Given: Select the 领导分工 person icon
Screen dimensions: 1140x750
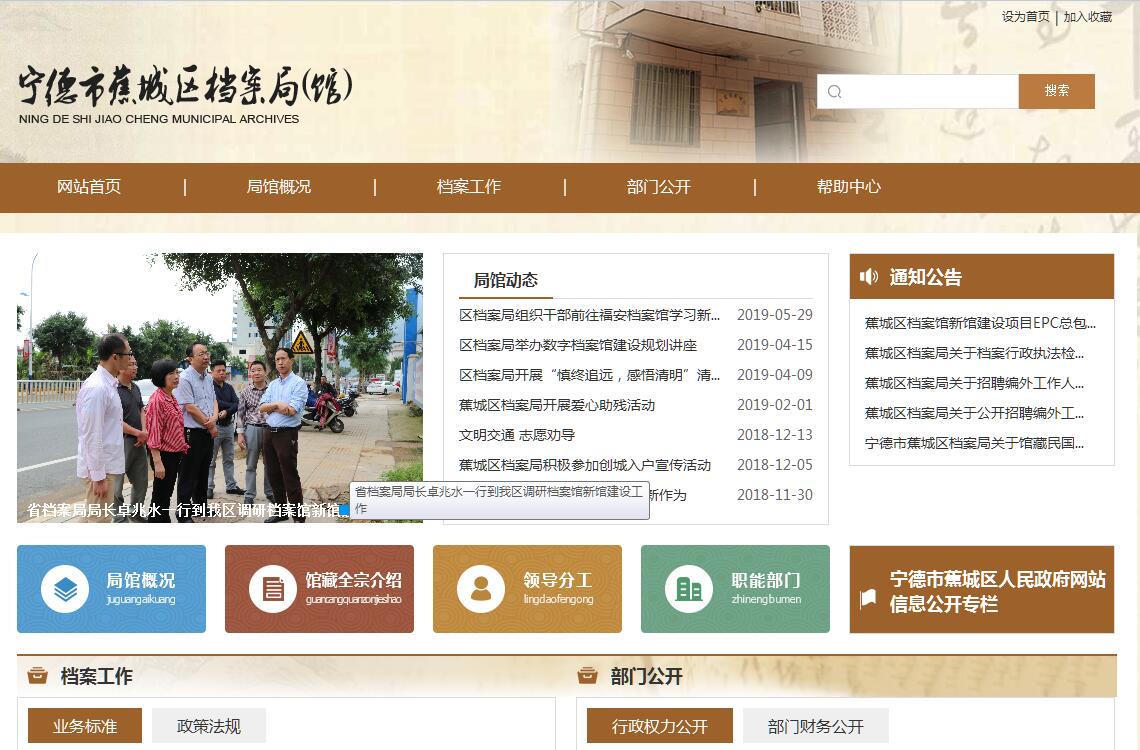Looking at the screenshot, I should point(481,589).
